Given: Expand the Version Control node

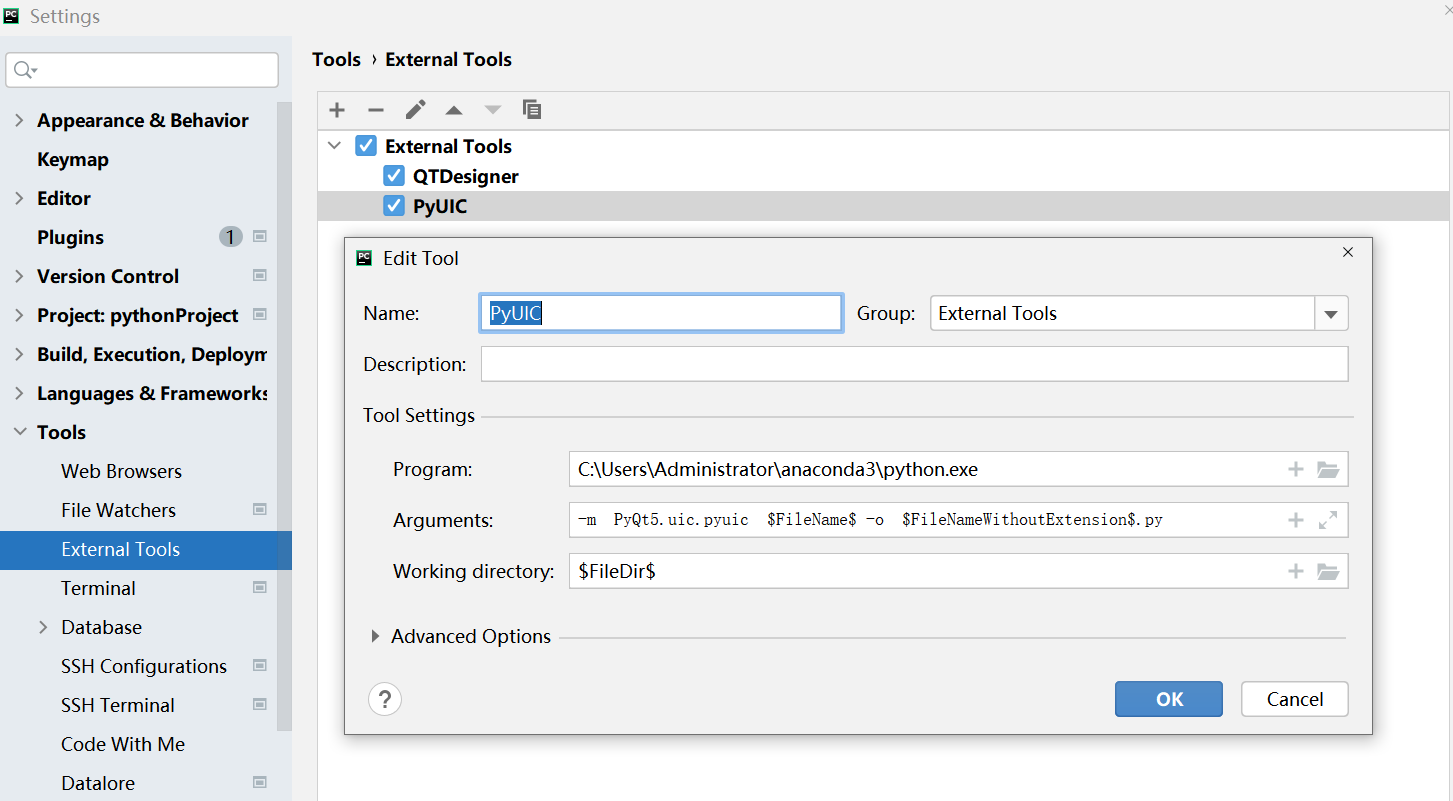Looking at the screenshot, I should [x=19, y=276].
